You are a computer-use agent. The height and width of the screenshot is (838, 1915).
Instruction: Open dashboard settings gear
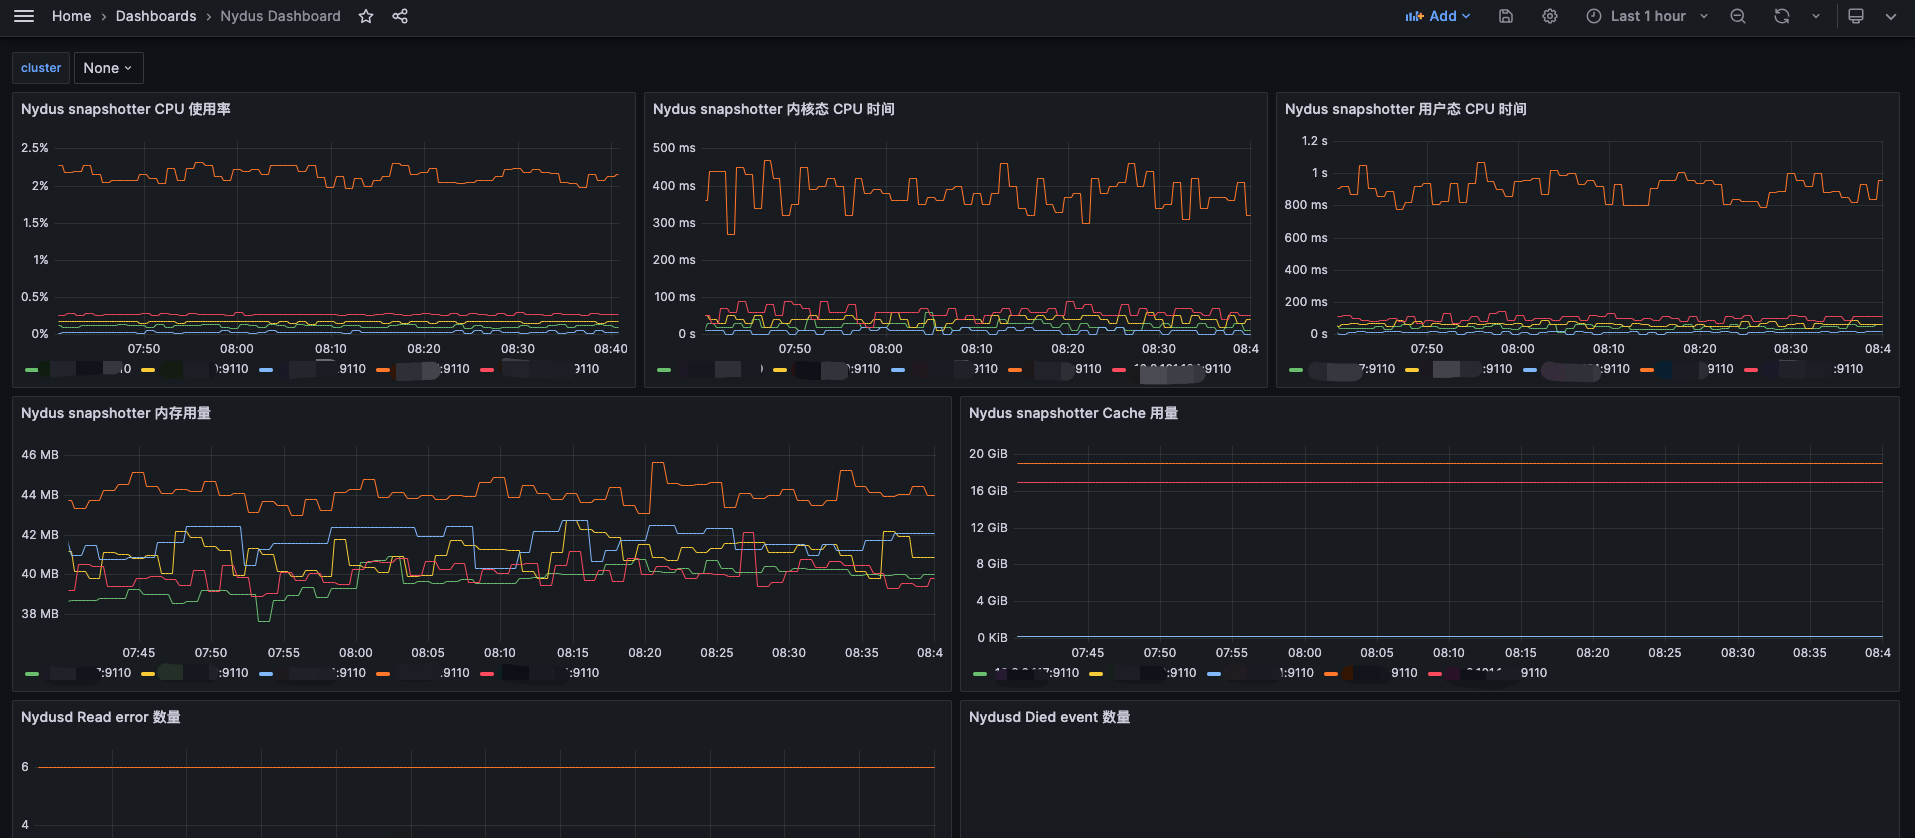[1550, 16]
